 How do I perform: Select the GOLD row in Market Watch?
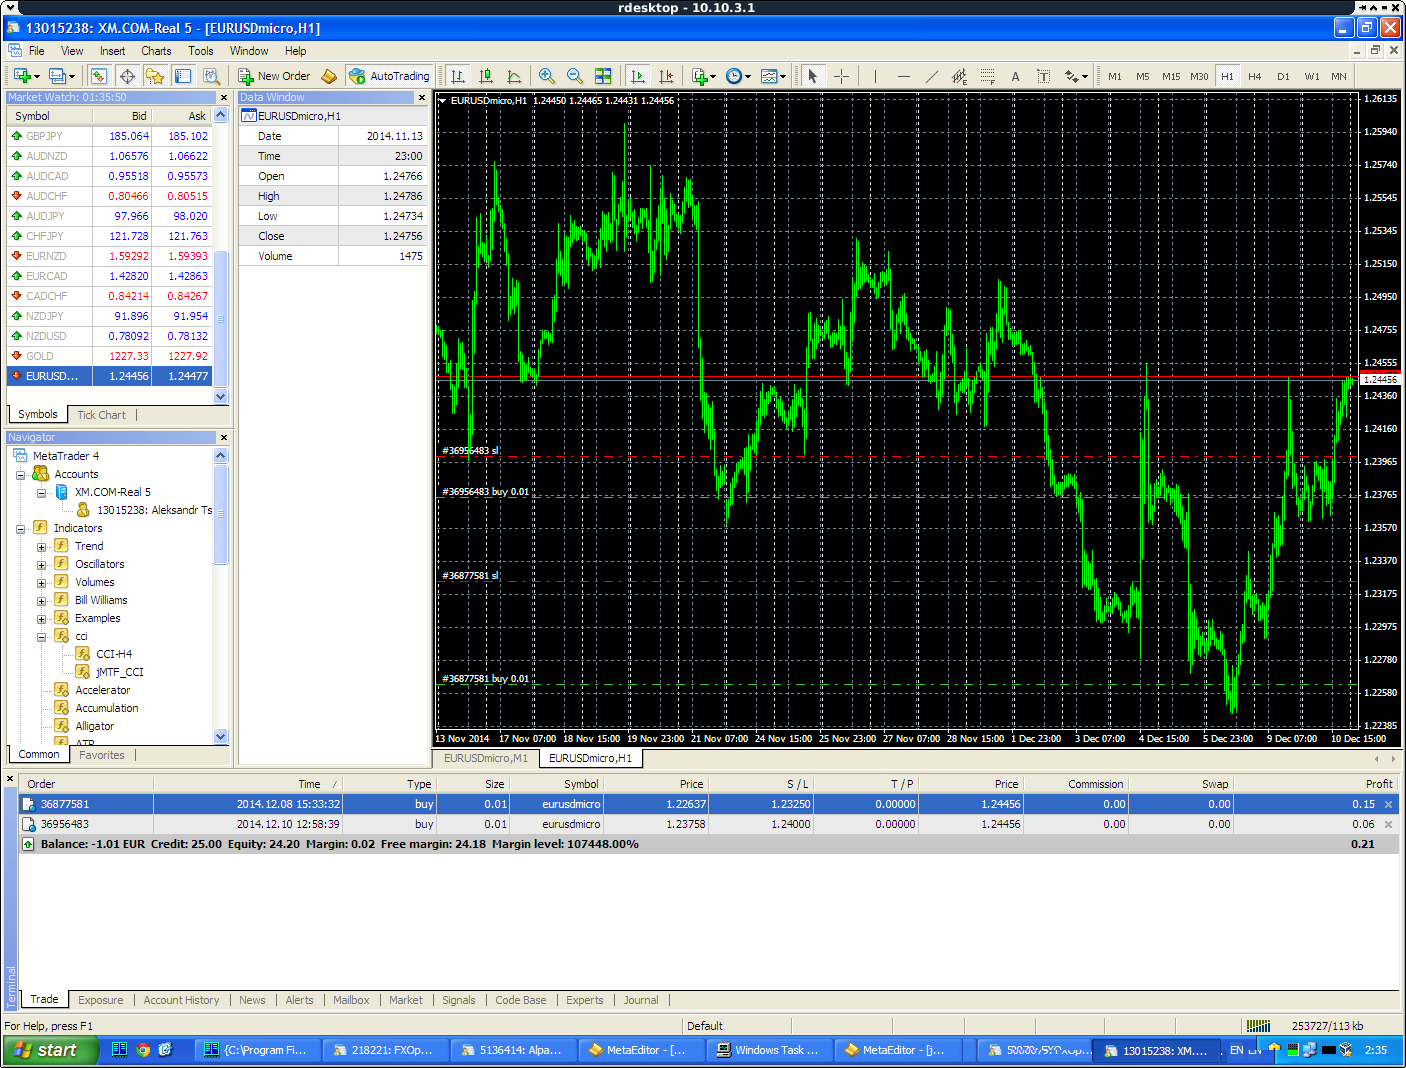[x=110, y=356]
